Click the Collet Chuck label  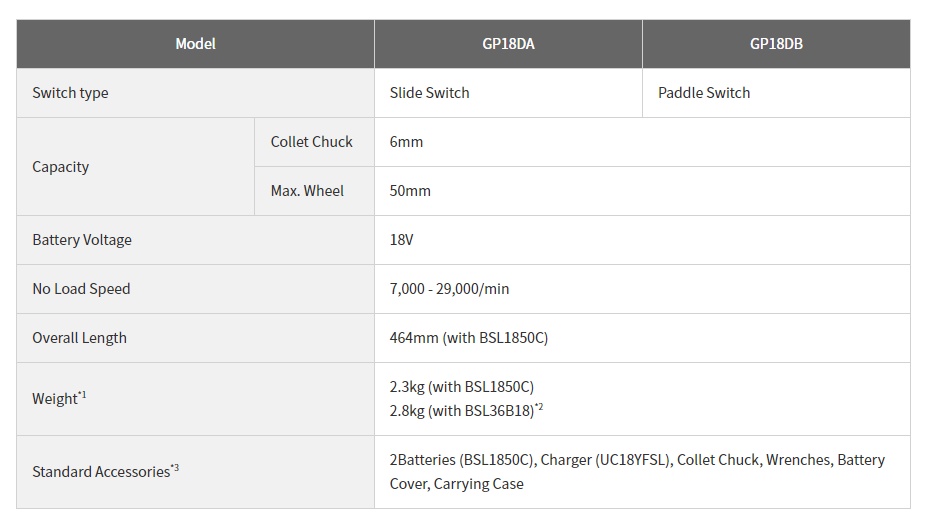click(x=314, y=142)
